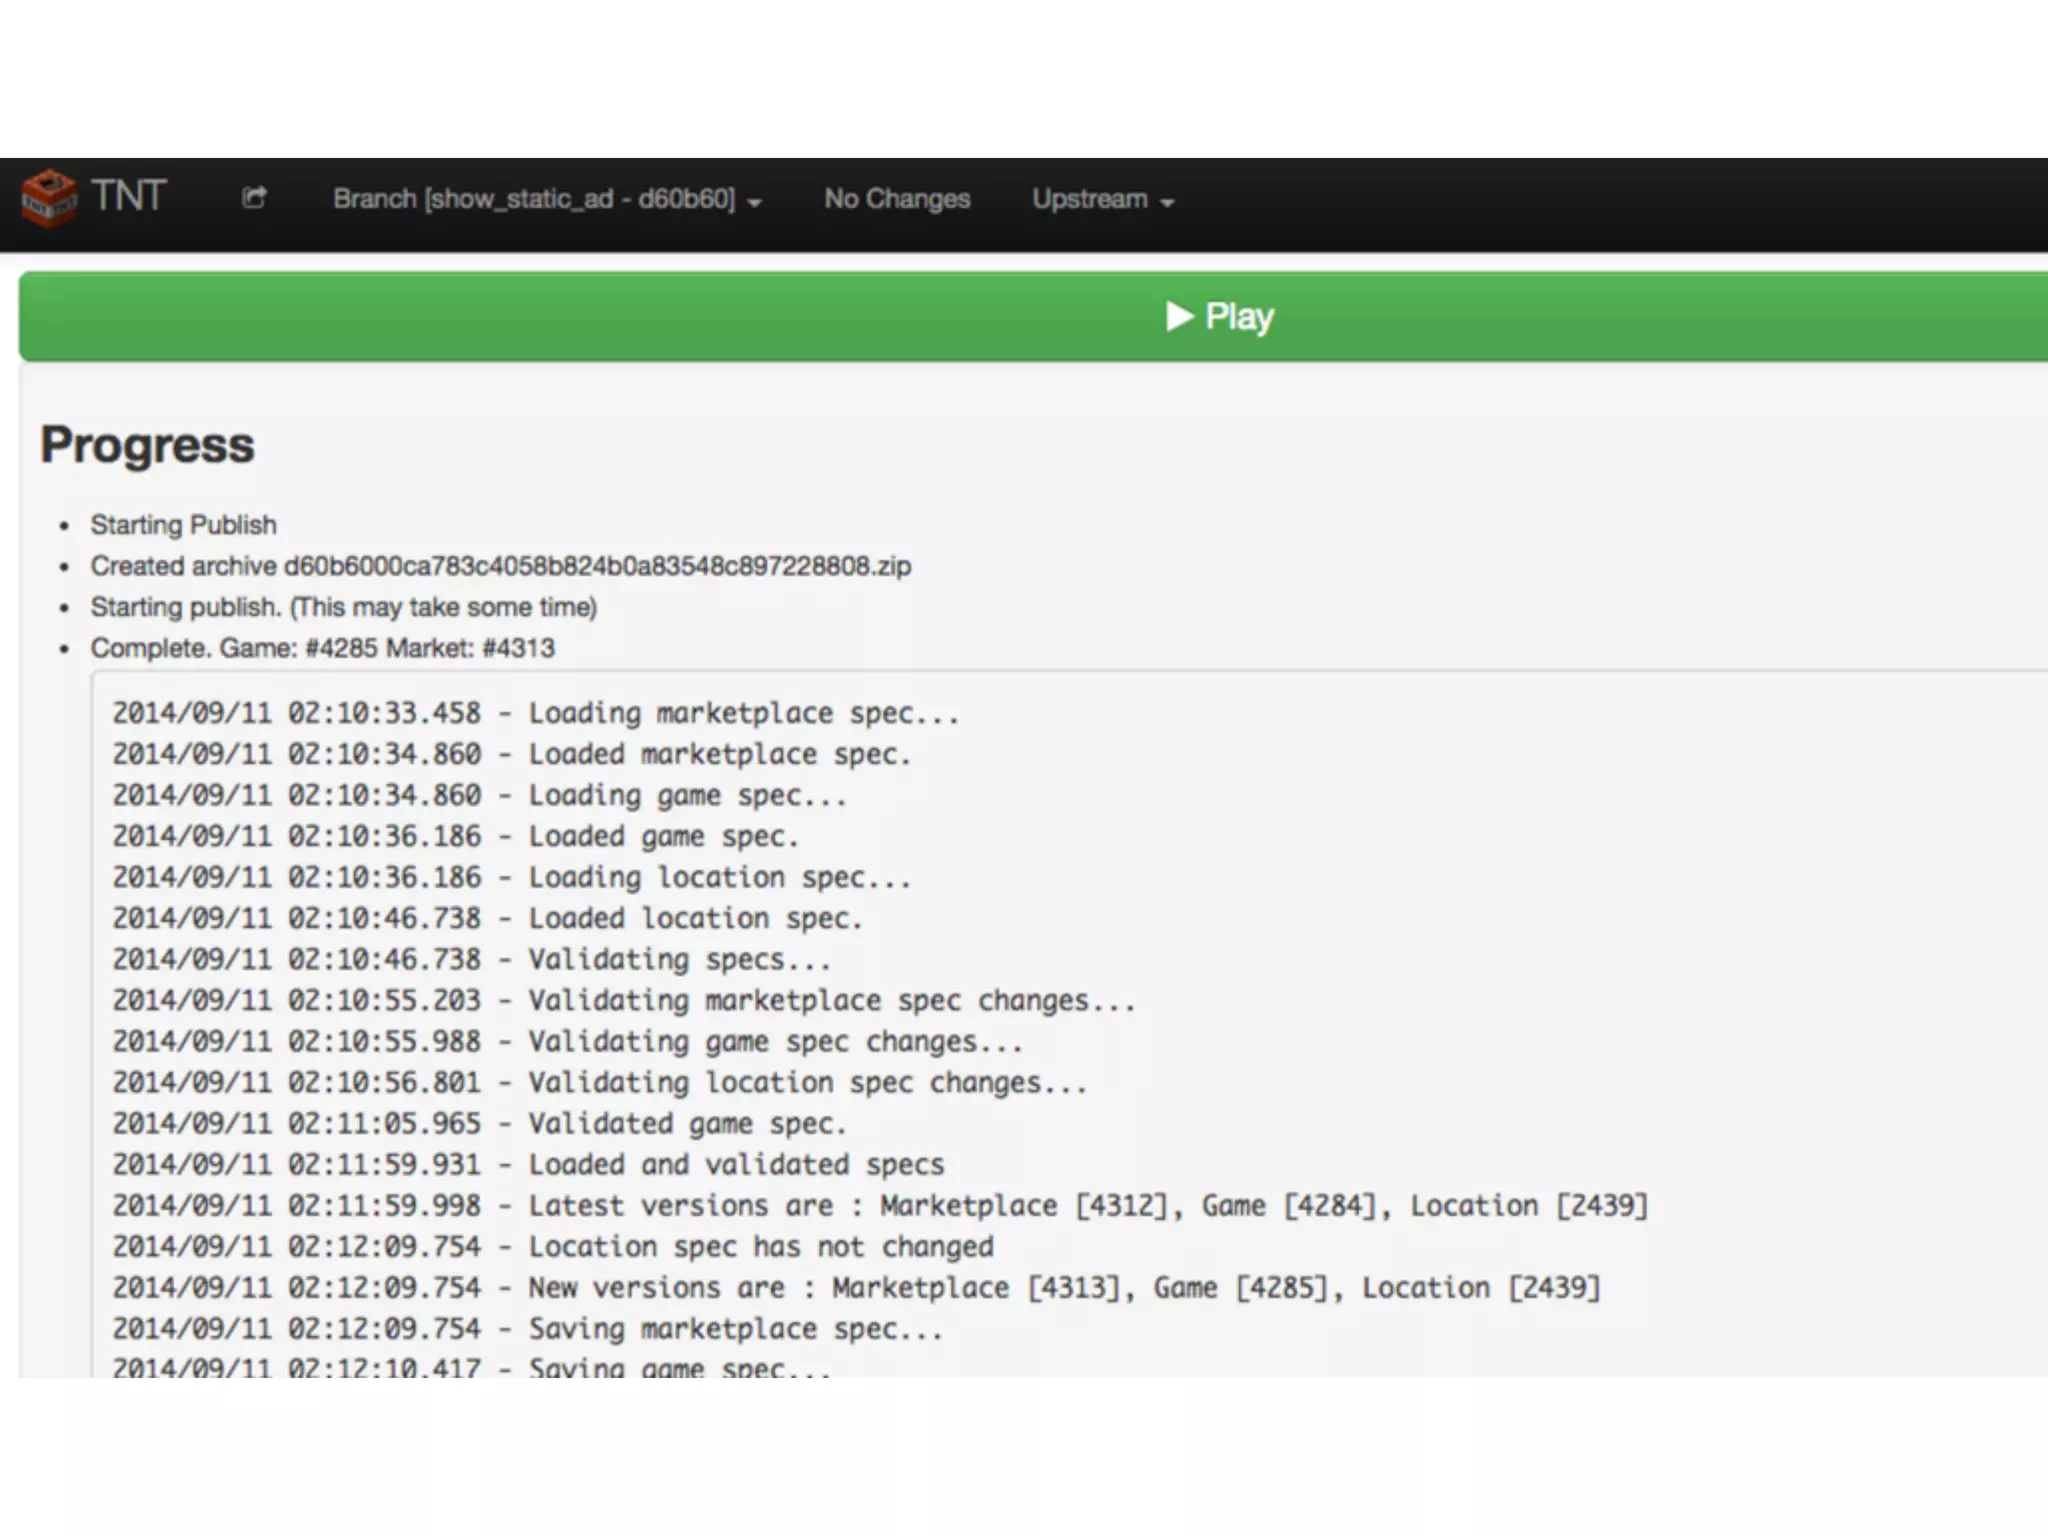Click the 'Latest versions are' log entry
This screenshot has height=1536, width=2048.
[878, 1205]
